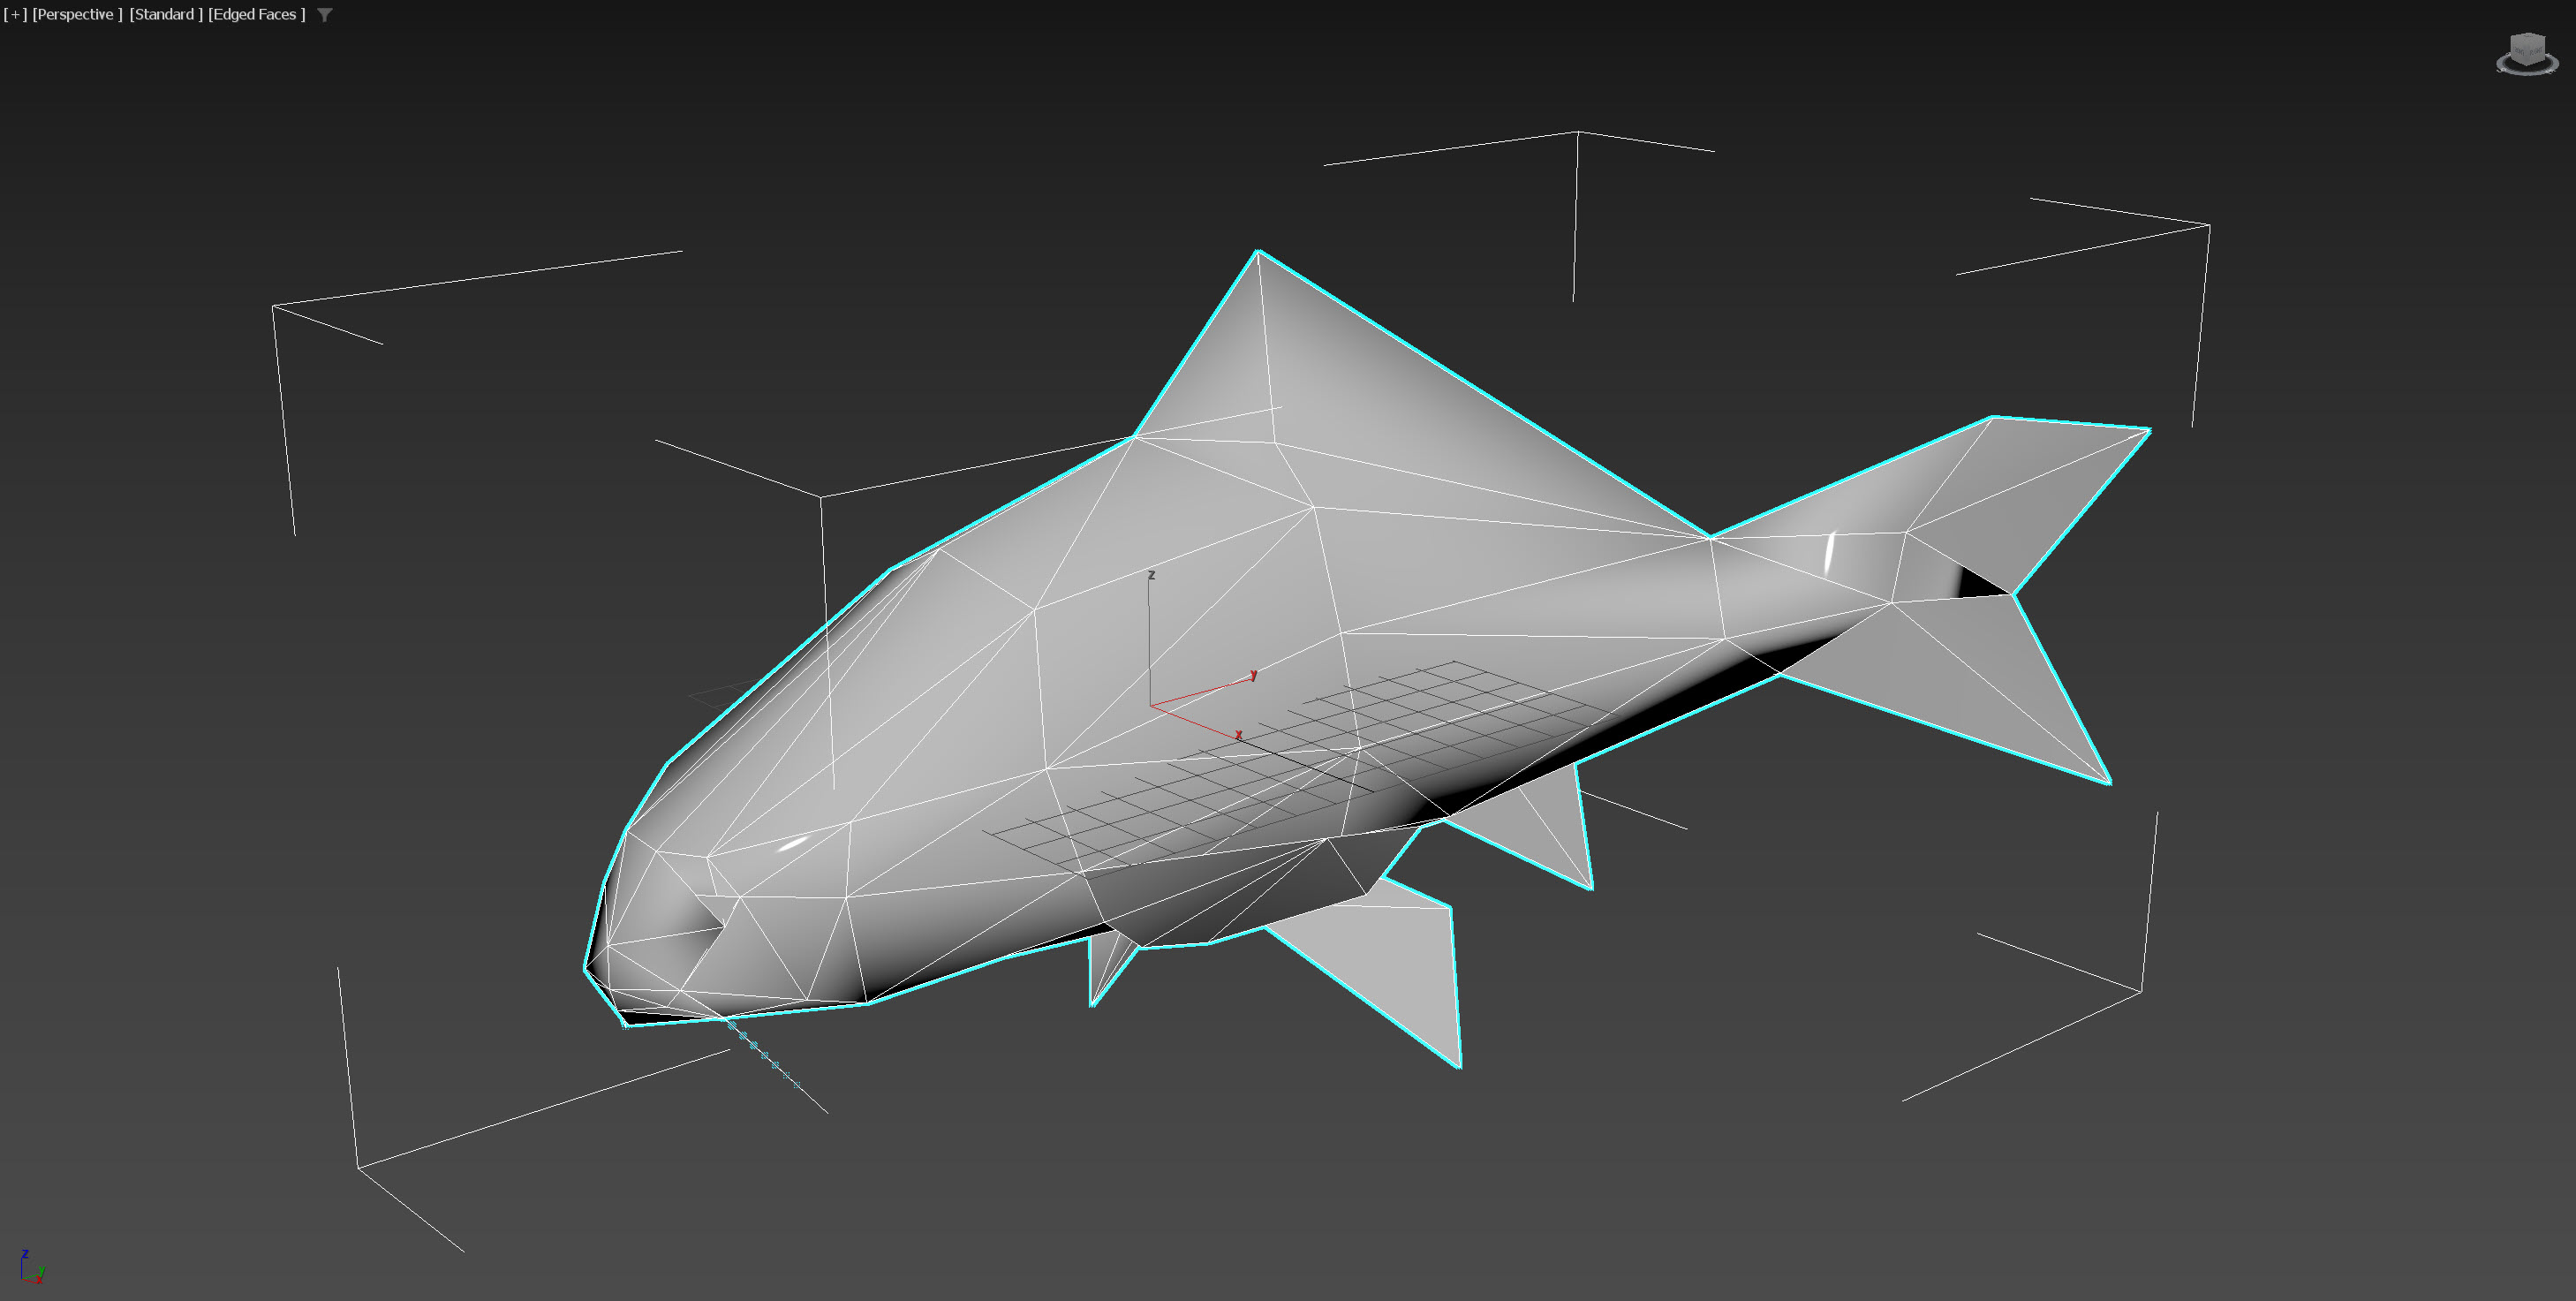This screenshot has width=2576, height=1301.
Task: Click the gizmo X axis label
Action: (x=1239, y=735)
